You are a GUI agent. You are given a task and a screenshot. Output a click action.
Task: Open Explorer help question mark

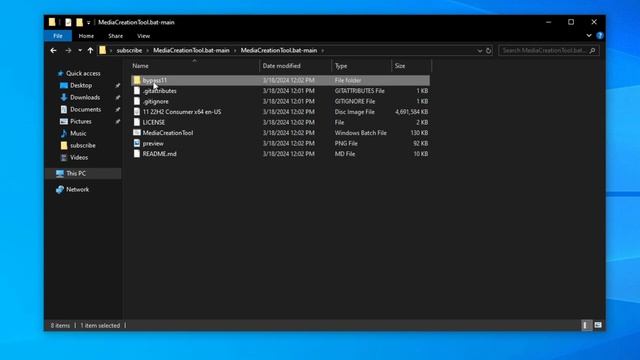600,36
